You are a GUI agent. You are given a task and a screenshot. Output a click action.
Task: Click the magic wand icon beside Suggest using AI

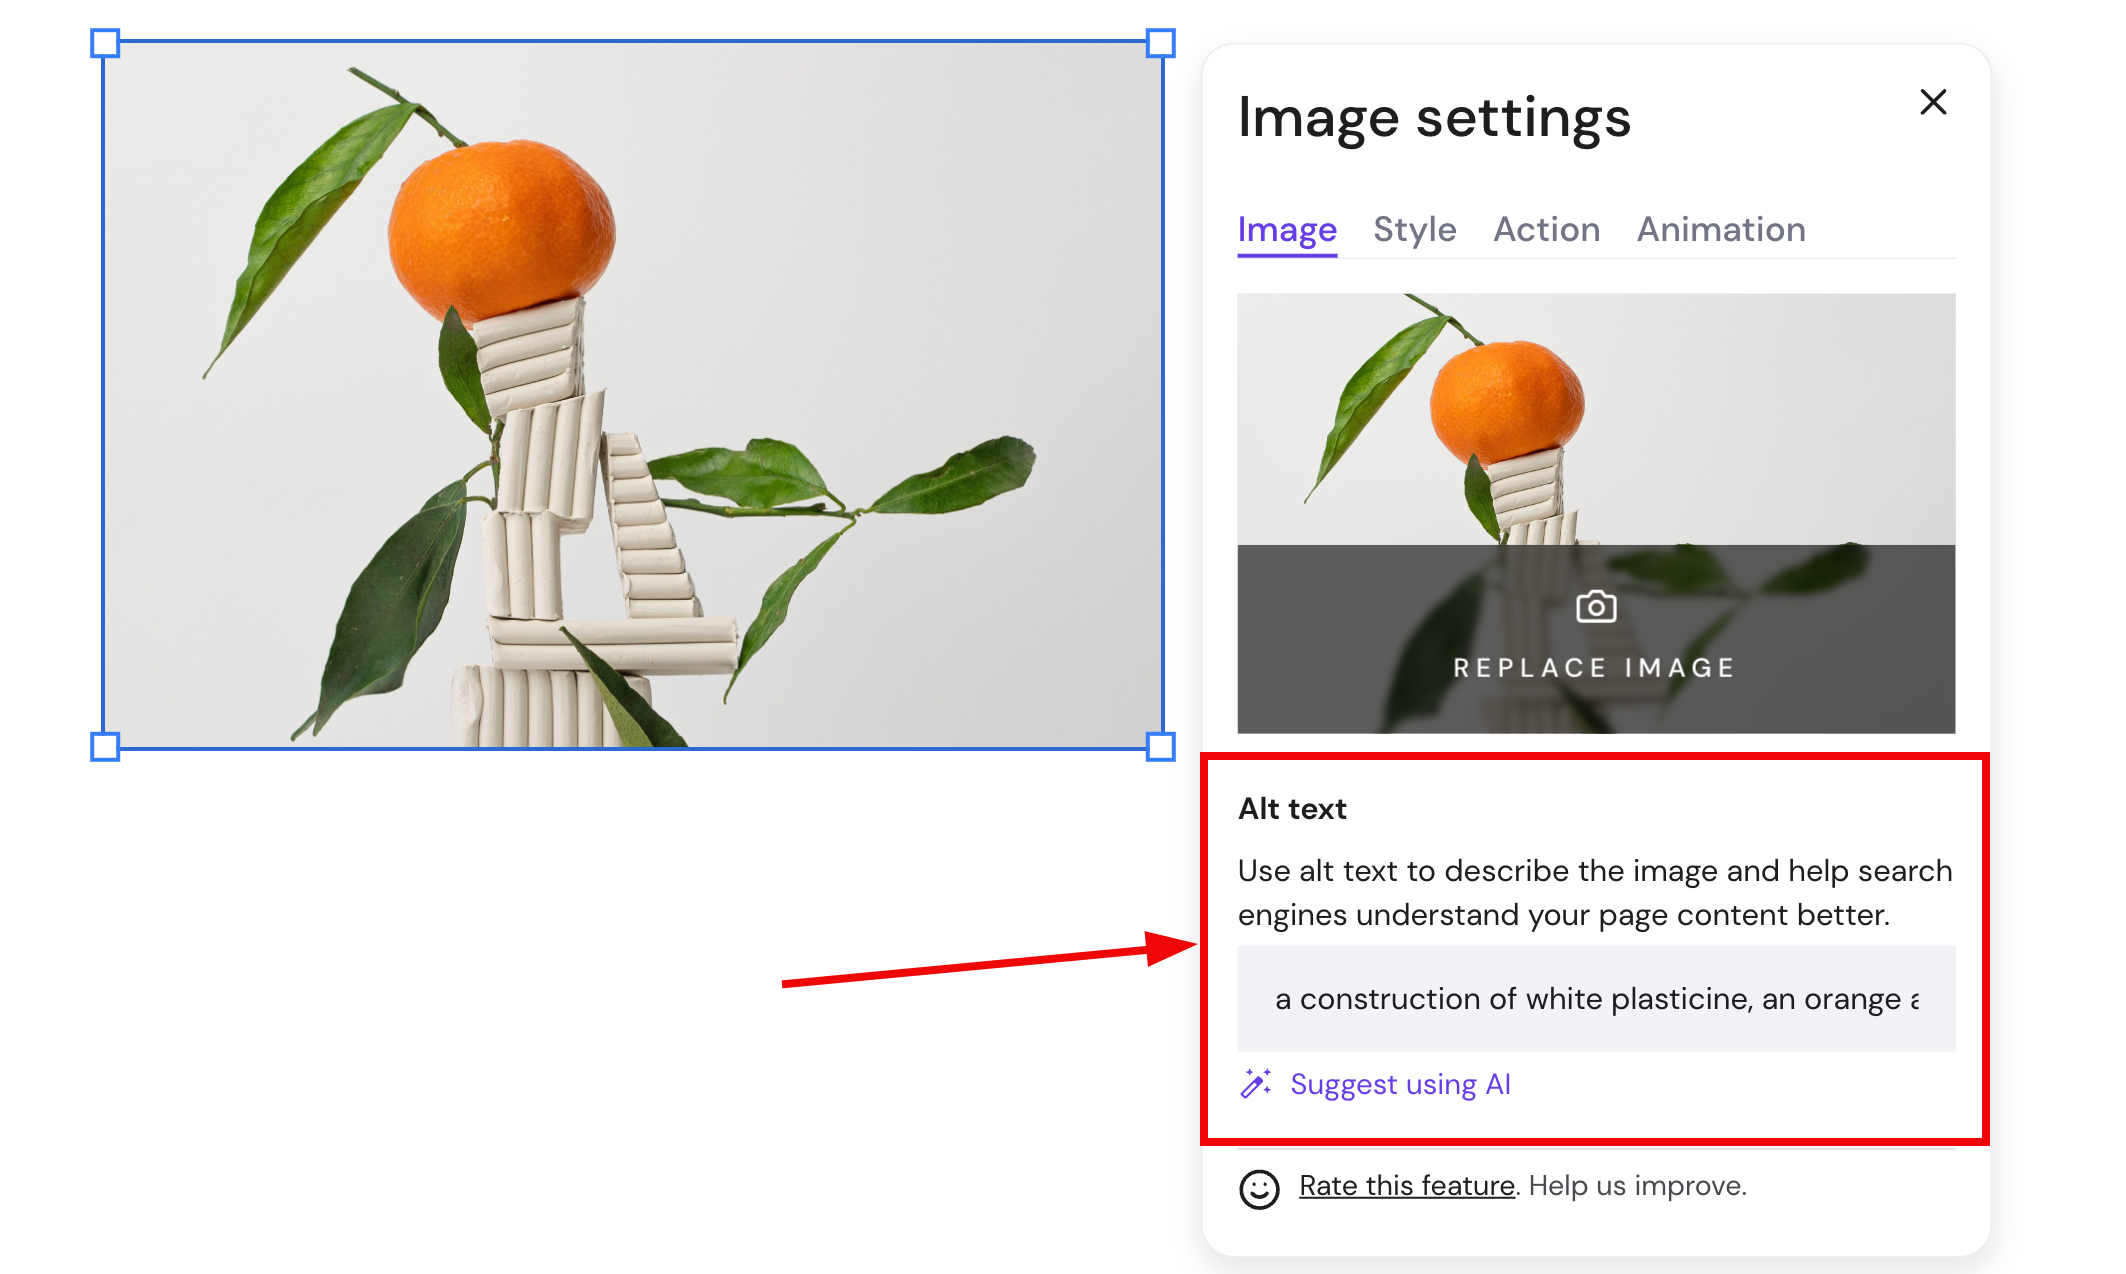pyautogui.click(x=1257, y=1083)
